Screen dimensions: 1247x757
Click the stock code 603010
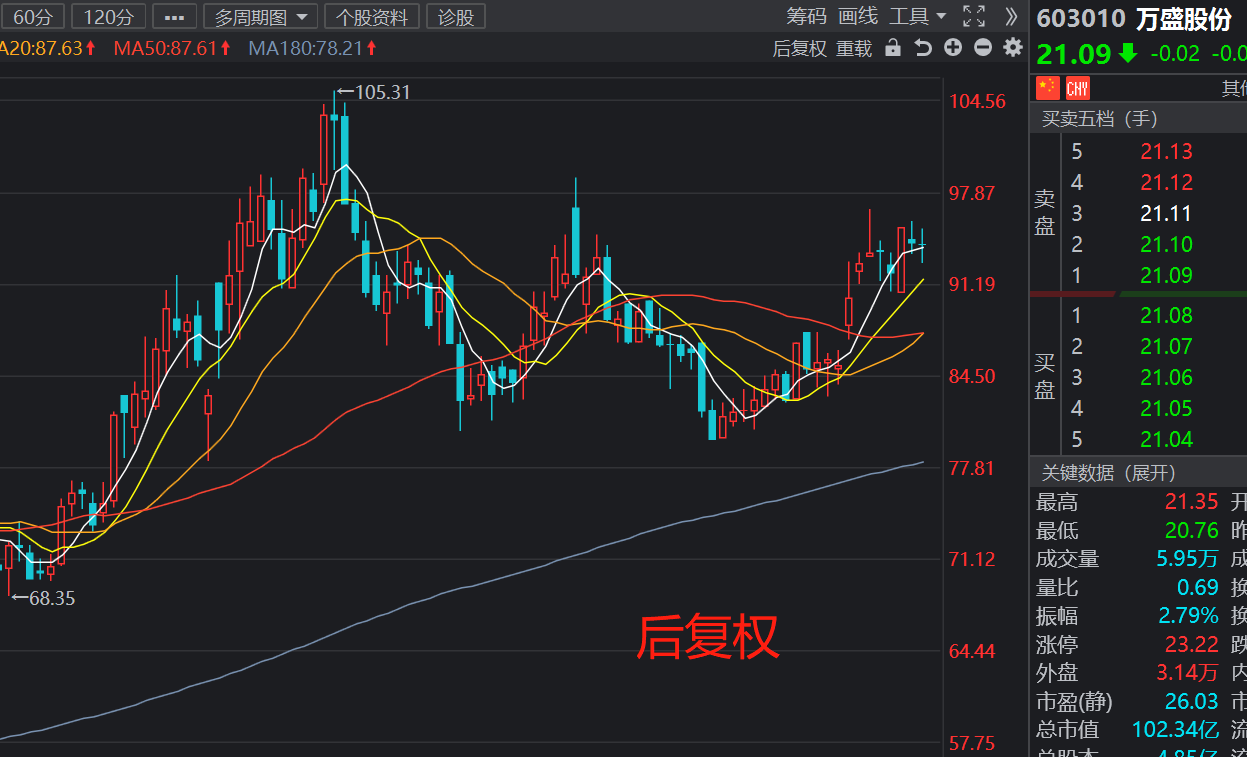(1081, 19)
